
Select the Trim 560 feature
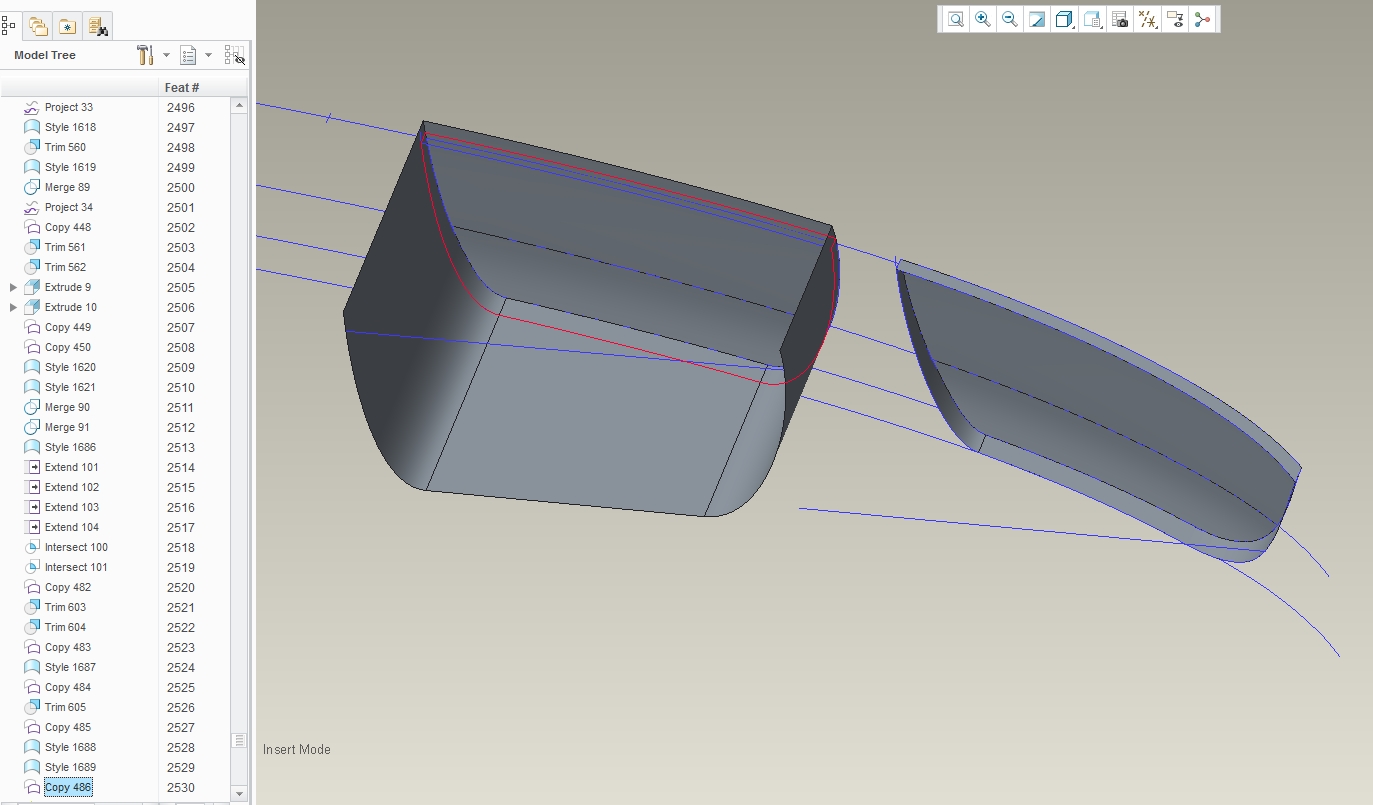click(65, 147)
